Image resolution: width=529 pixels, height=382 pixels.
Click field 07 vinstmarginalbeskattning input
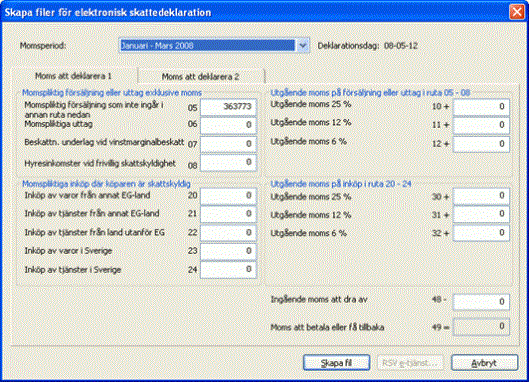tap(228, 144)
